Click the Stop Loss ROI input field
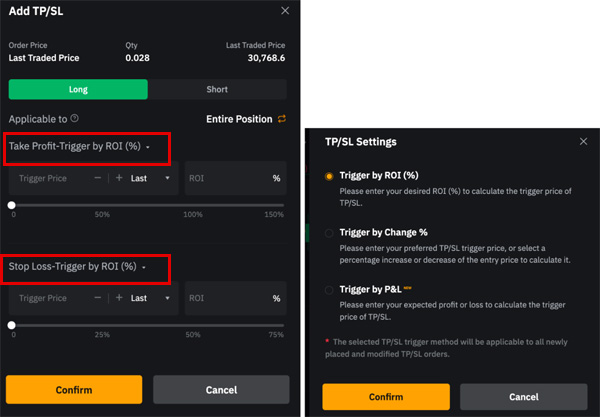 tap(236, 298)
